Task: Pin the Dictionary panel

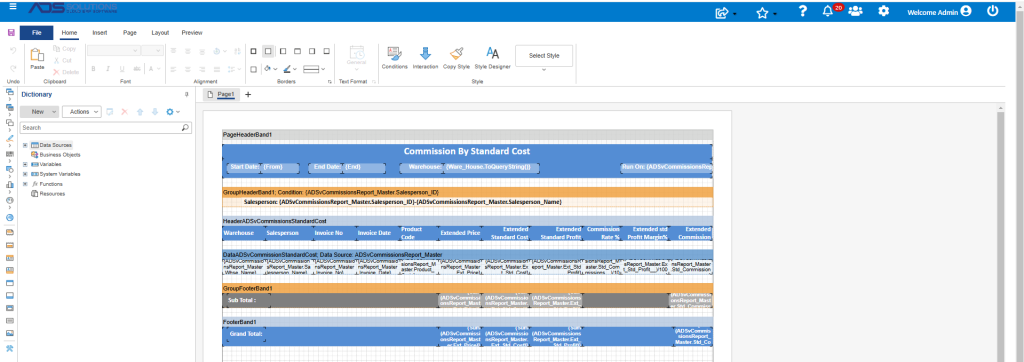Action: point(187,95)
